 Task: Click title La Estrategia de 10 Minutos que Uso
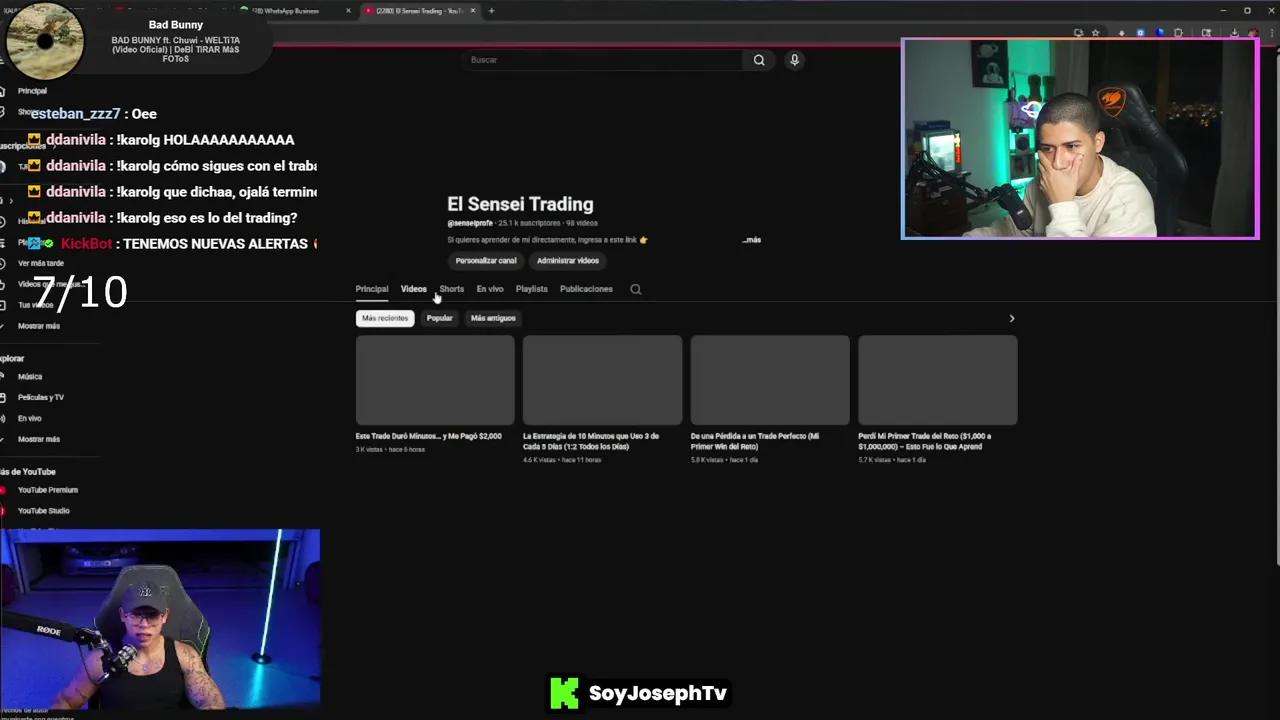tap(591, 441)
